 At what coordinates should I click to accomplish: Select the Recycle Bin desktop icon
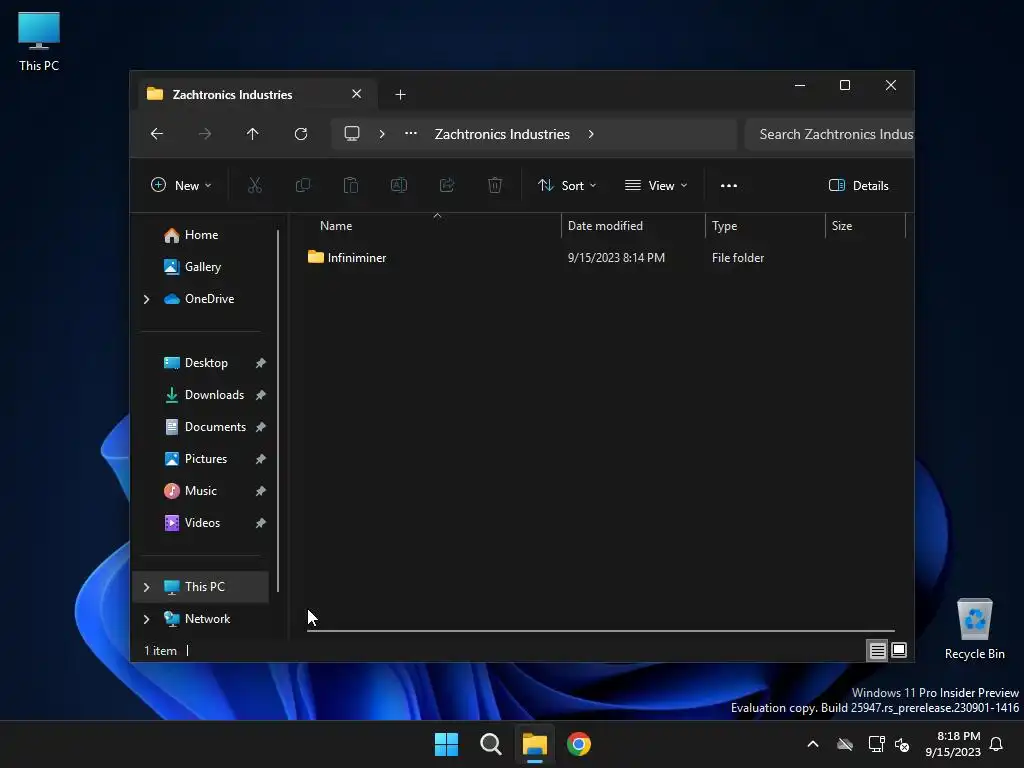click(974, 629)
